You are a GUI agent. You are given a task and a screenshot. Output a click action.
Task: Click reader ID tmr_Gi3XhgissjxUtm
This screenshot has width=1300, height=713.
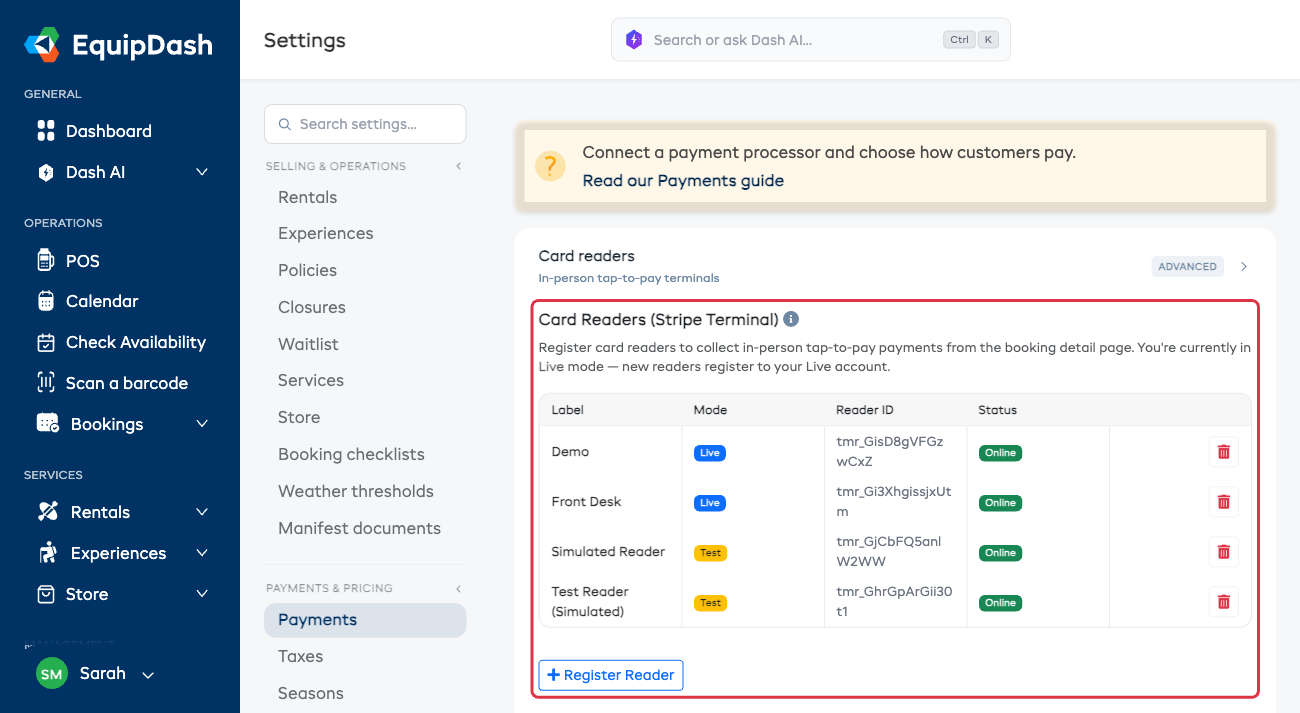click(893, 502)
